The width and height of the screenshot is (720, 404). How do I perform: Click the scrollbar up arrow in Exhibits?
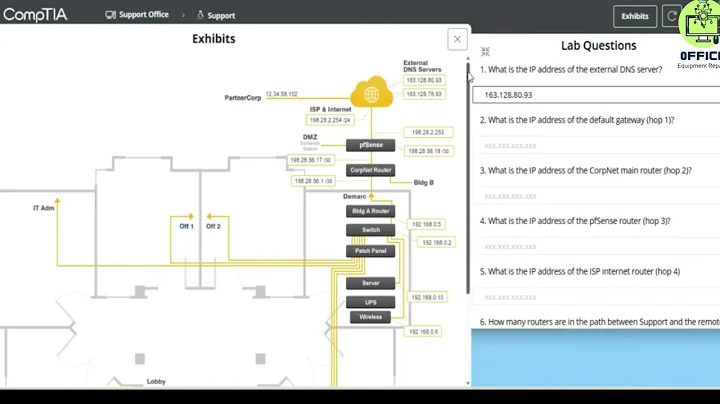[x=468, y=59]
